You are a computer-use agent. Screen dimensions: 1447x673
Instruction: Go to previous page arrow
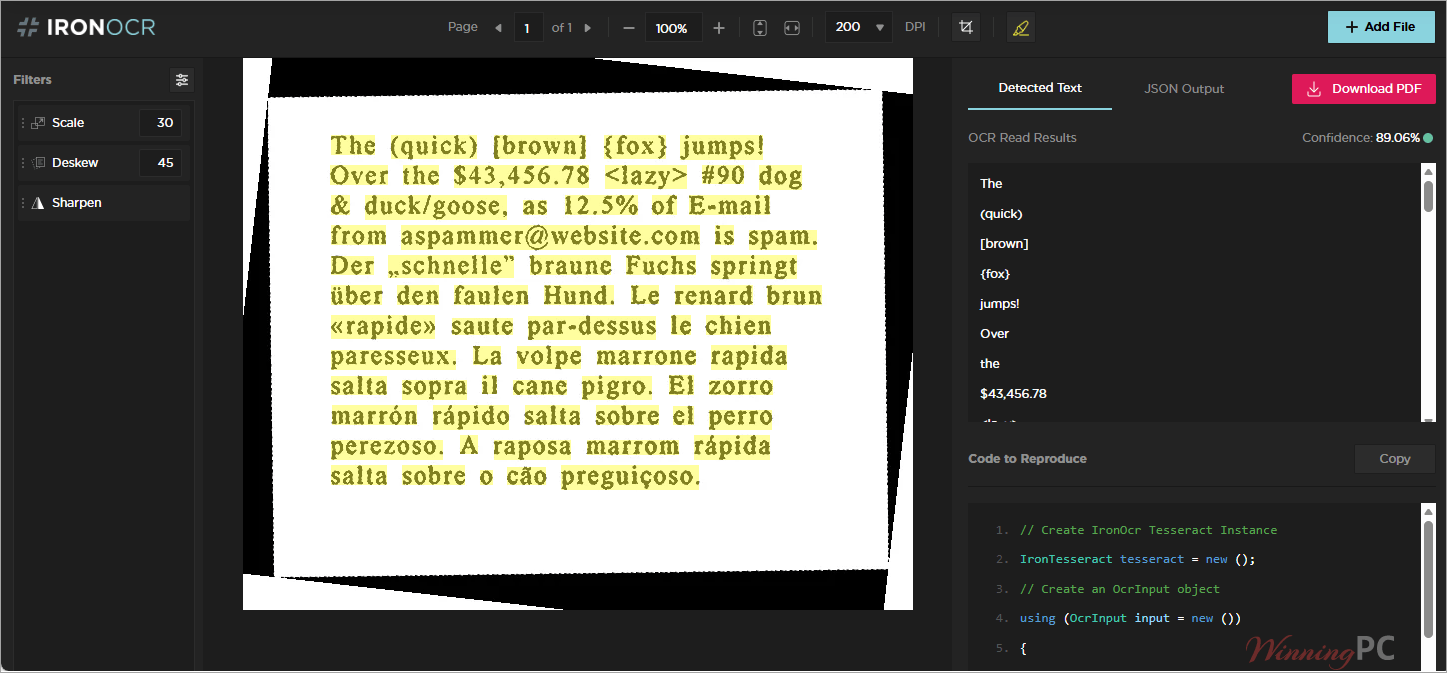tap(498, 28)
